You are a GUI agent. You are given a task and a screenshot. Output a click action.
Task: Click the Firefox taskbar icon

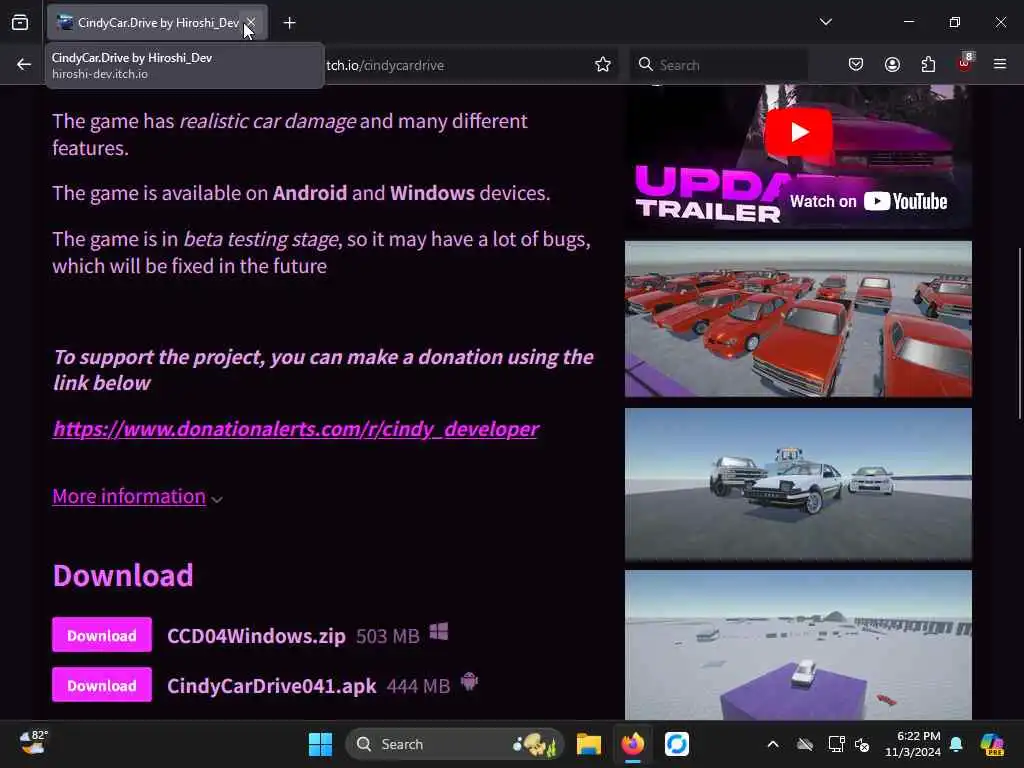(x=632, y=744)
